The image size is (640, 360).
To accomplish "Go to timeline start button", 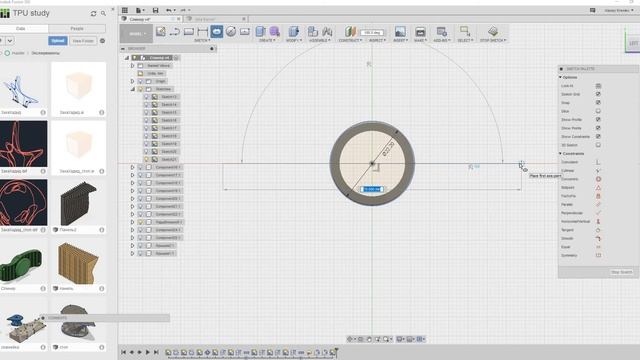I will (x=124, y=352).
